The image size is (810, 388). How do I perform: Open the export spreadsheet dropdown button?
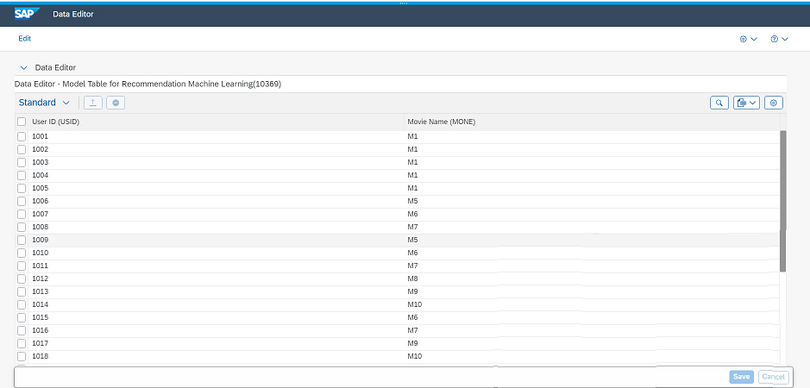[746, 103]
